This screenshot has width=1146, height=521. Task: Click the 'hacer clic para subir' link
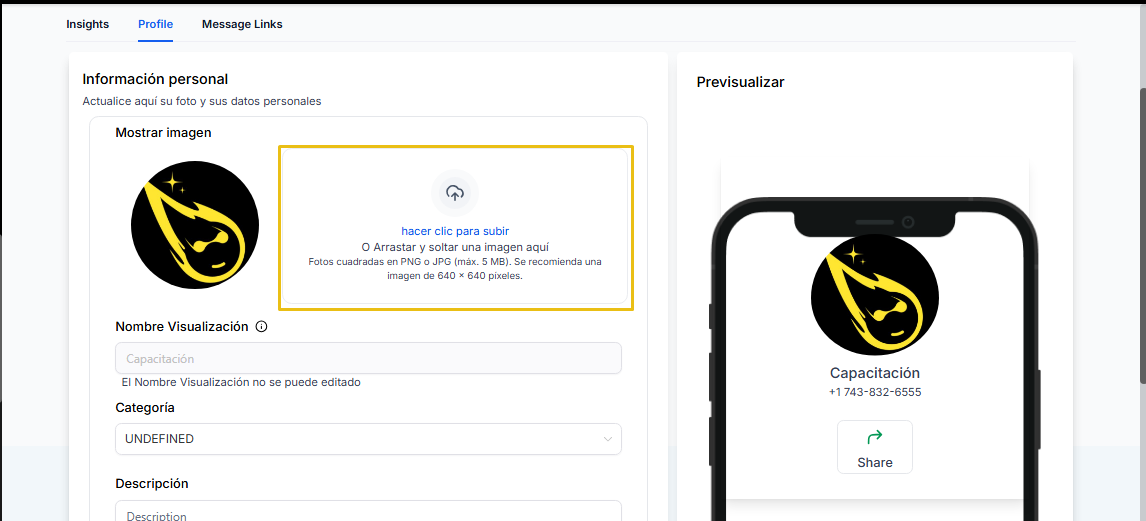click(455, 231)
